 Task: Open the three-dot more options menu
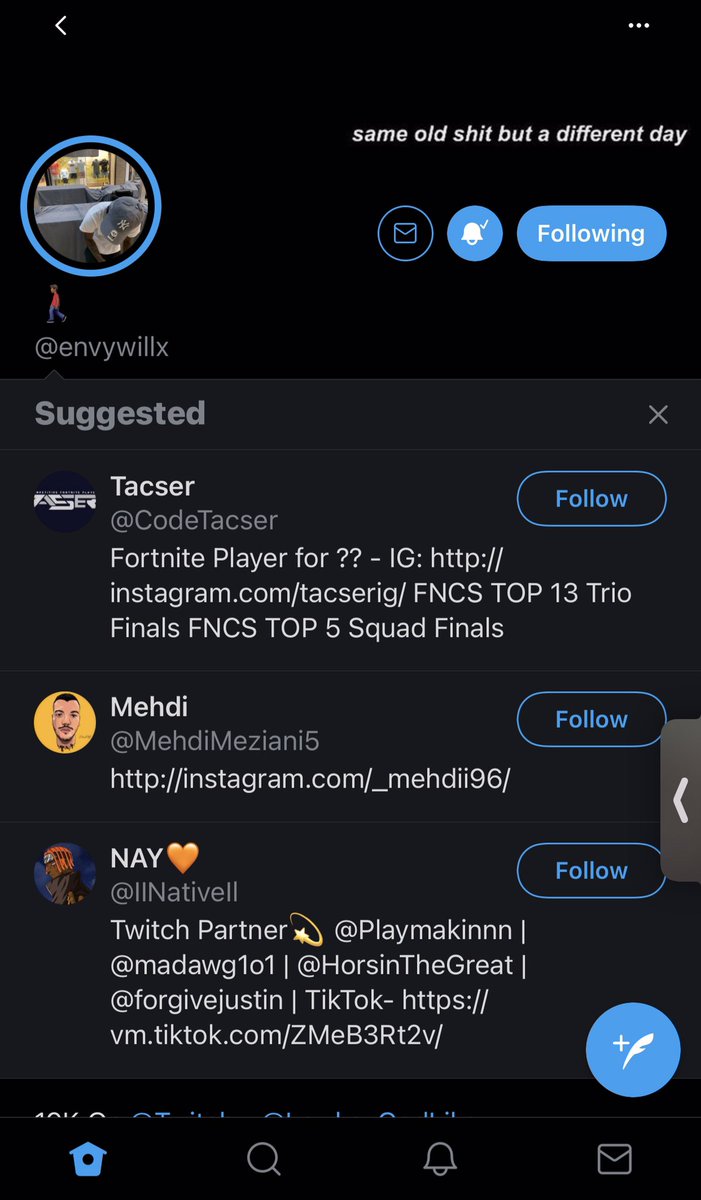638,26
